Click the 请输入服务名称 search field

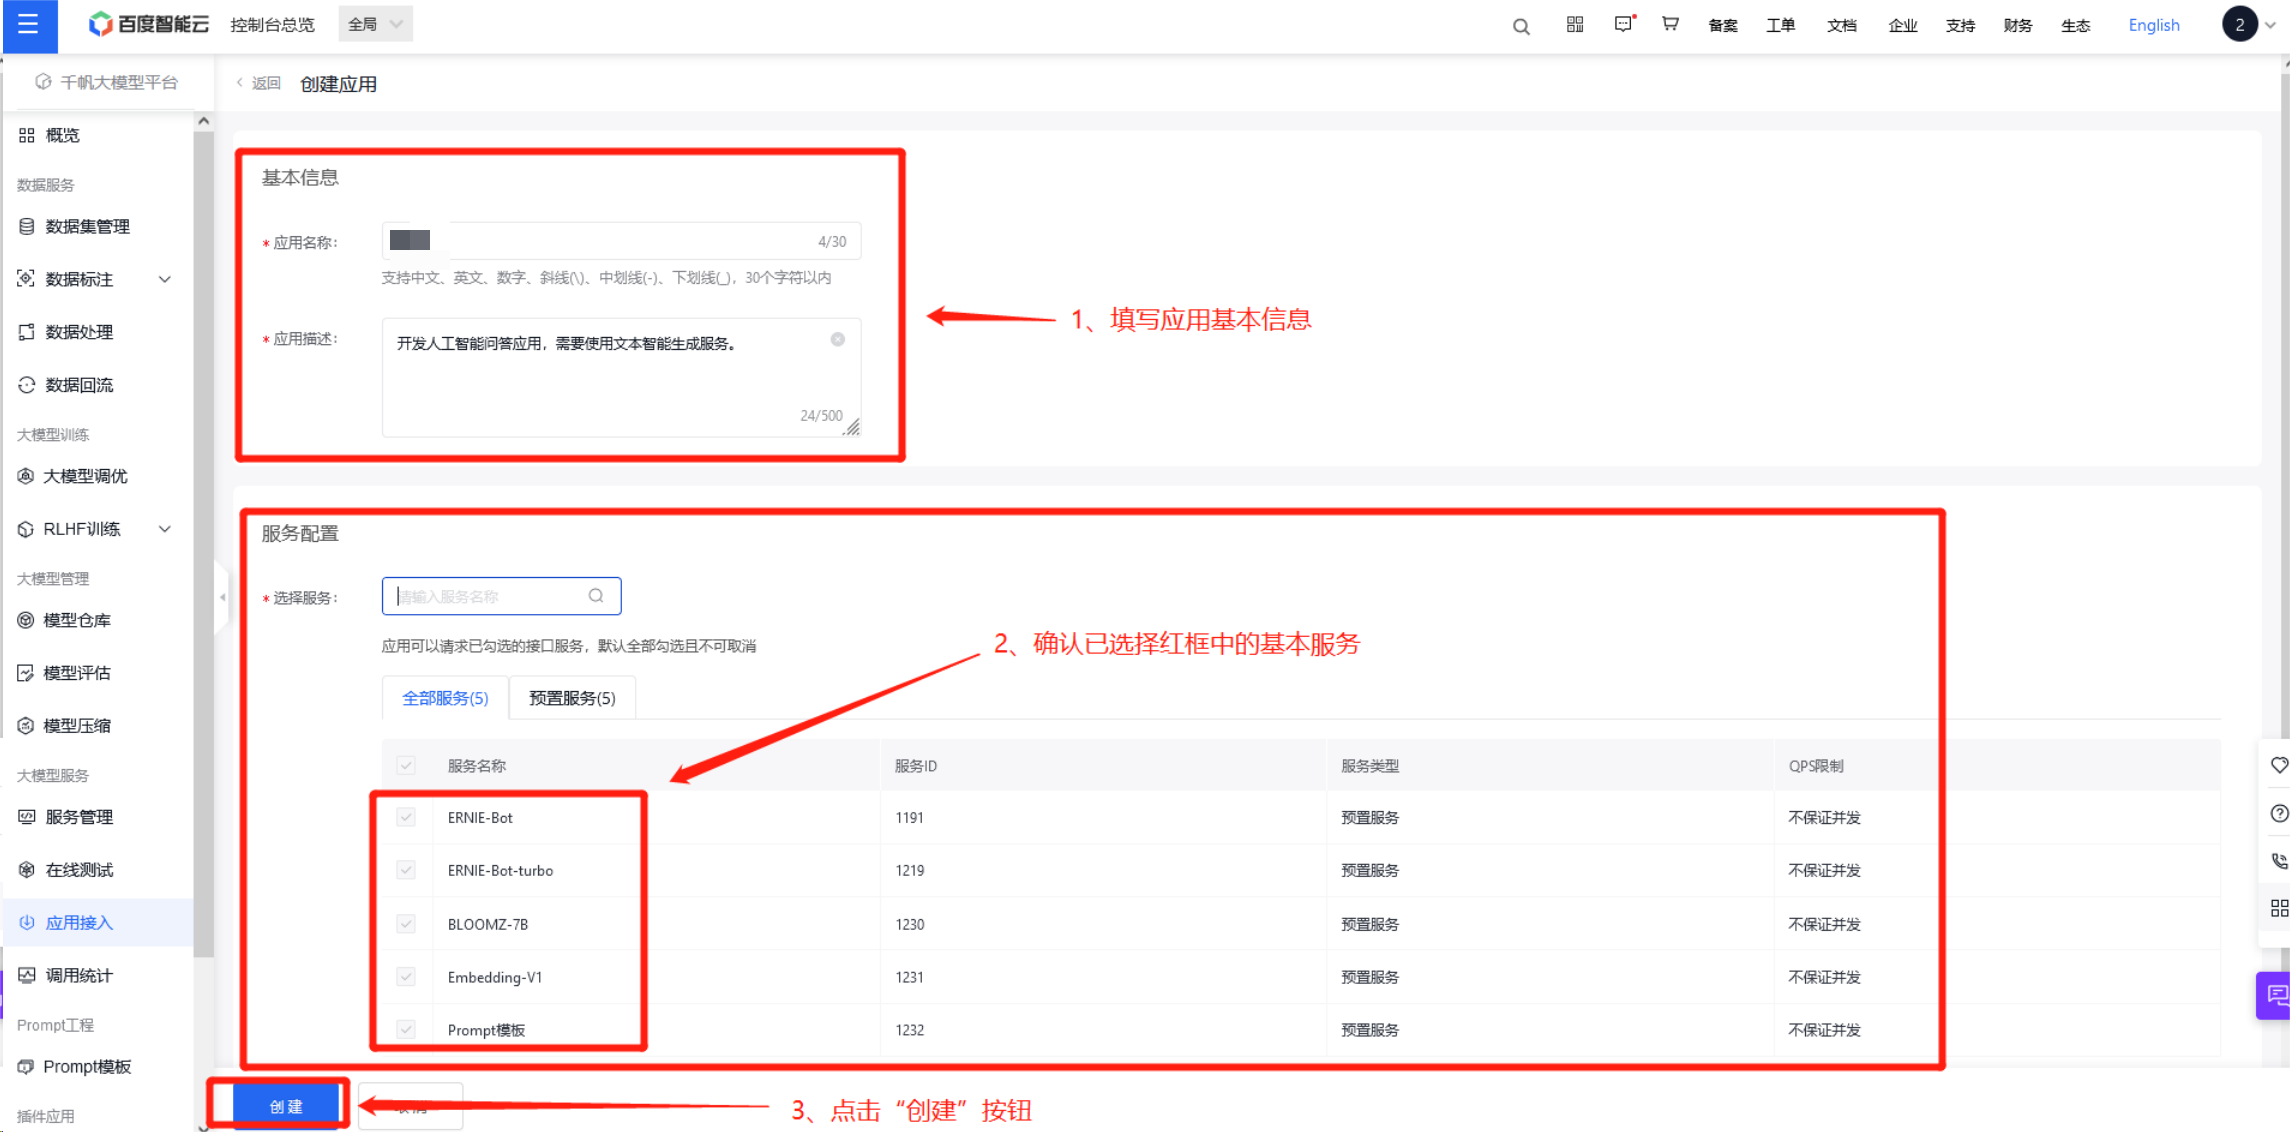[x=501, y=596]
